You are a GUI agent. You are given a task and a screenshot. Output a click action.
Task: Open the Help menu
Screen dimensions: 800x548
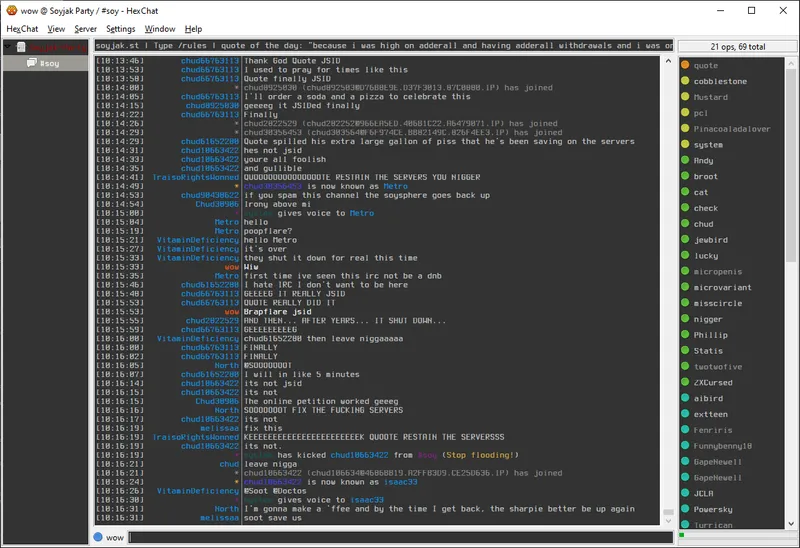pyautogui.click(x=193, y=29)
